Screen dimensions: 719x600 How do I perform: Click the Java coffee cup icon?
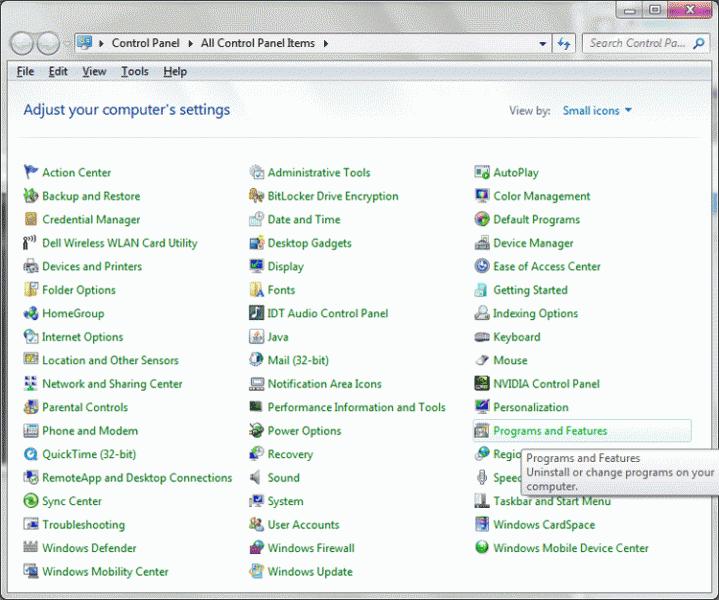pyautogui.click(x=257, y=337)
